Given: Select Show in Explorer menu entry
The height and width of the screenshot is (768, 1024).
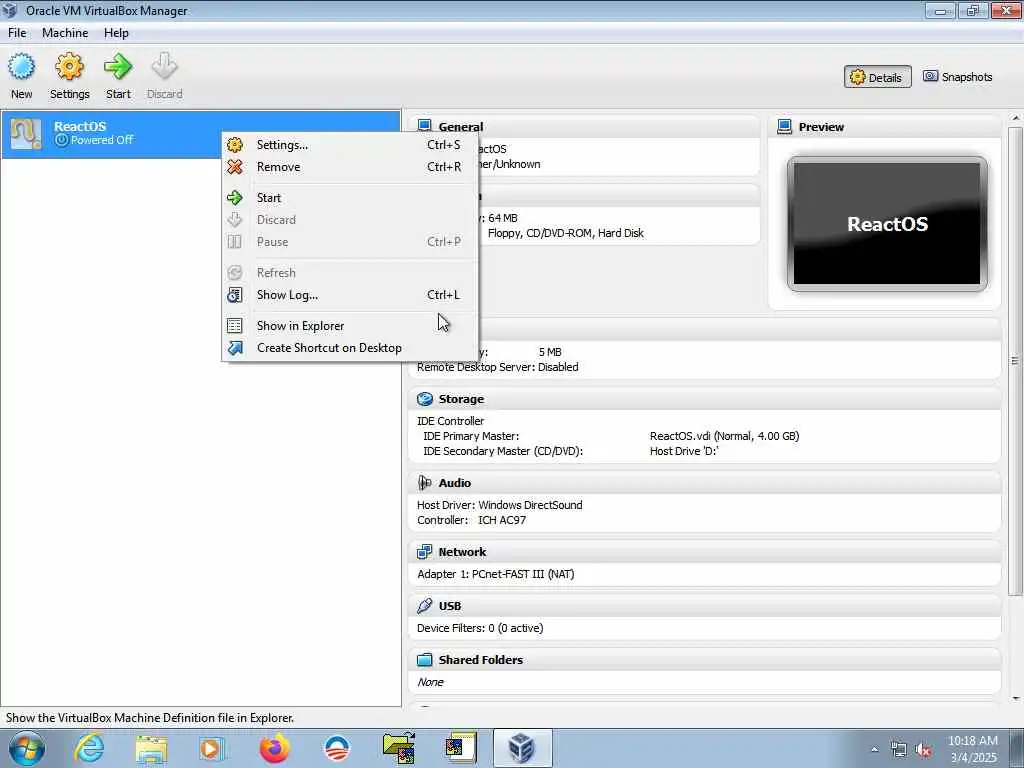Looking at the screenshot, I should point(350,326).
